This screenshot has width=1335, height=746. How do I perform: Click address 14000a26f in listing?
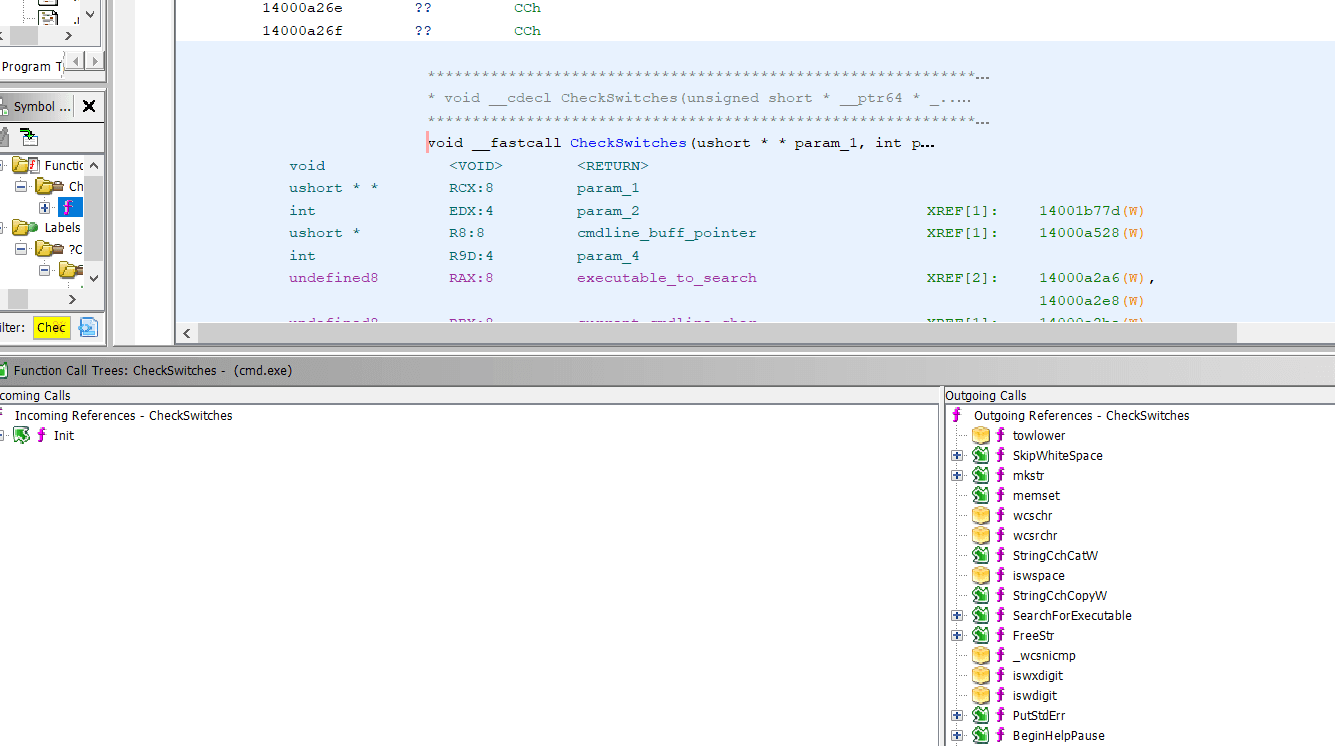pyautogui.click(x=303, y=31)
